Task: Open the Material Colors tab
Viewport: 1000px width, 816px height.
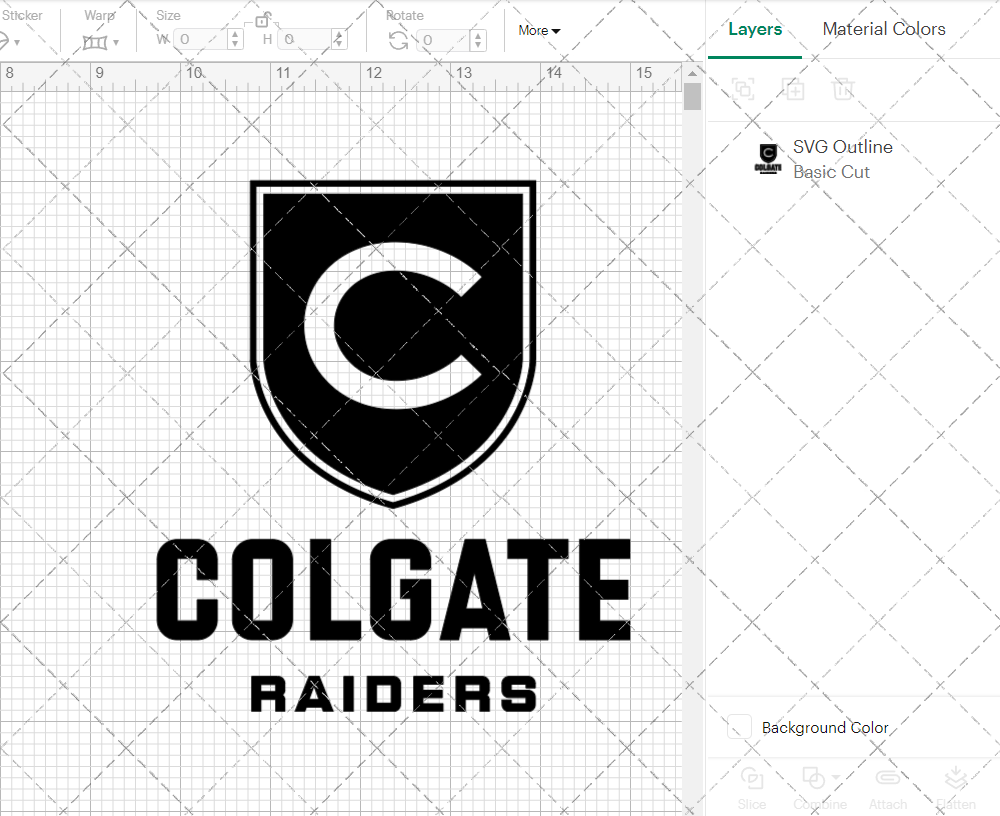Action: pos(883,29)
